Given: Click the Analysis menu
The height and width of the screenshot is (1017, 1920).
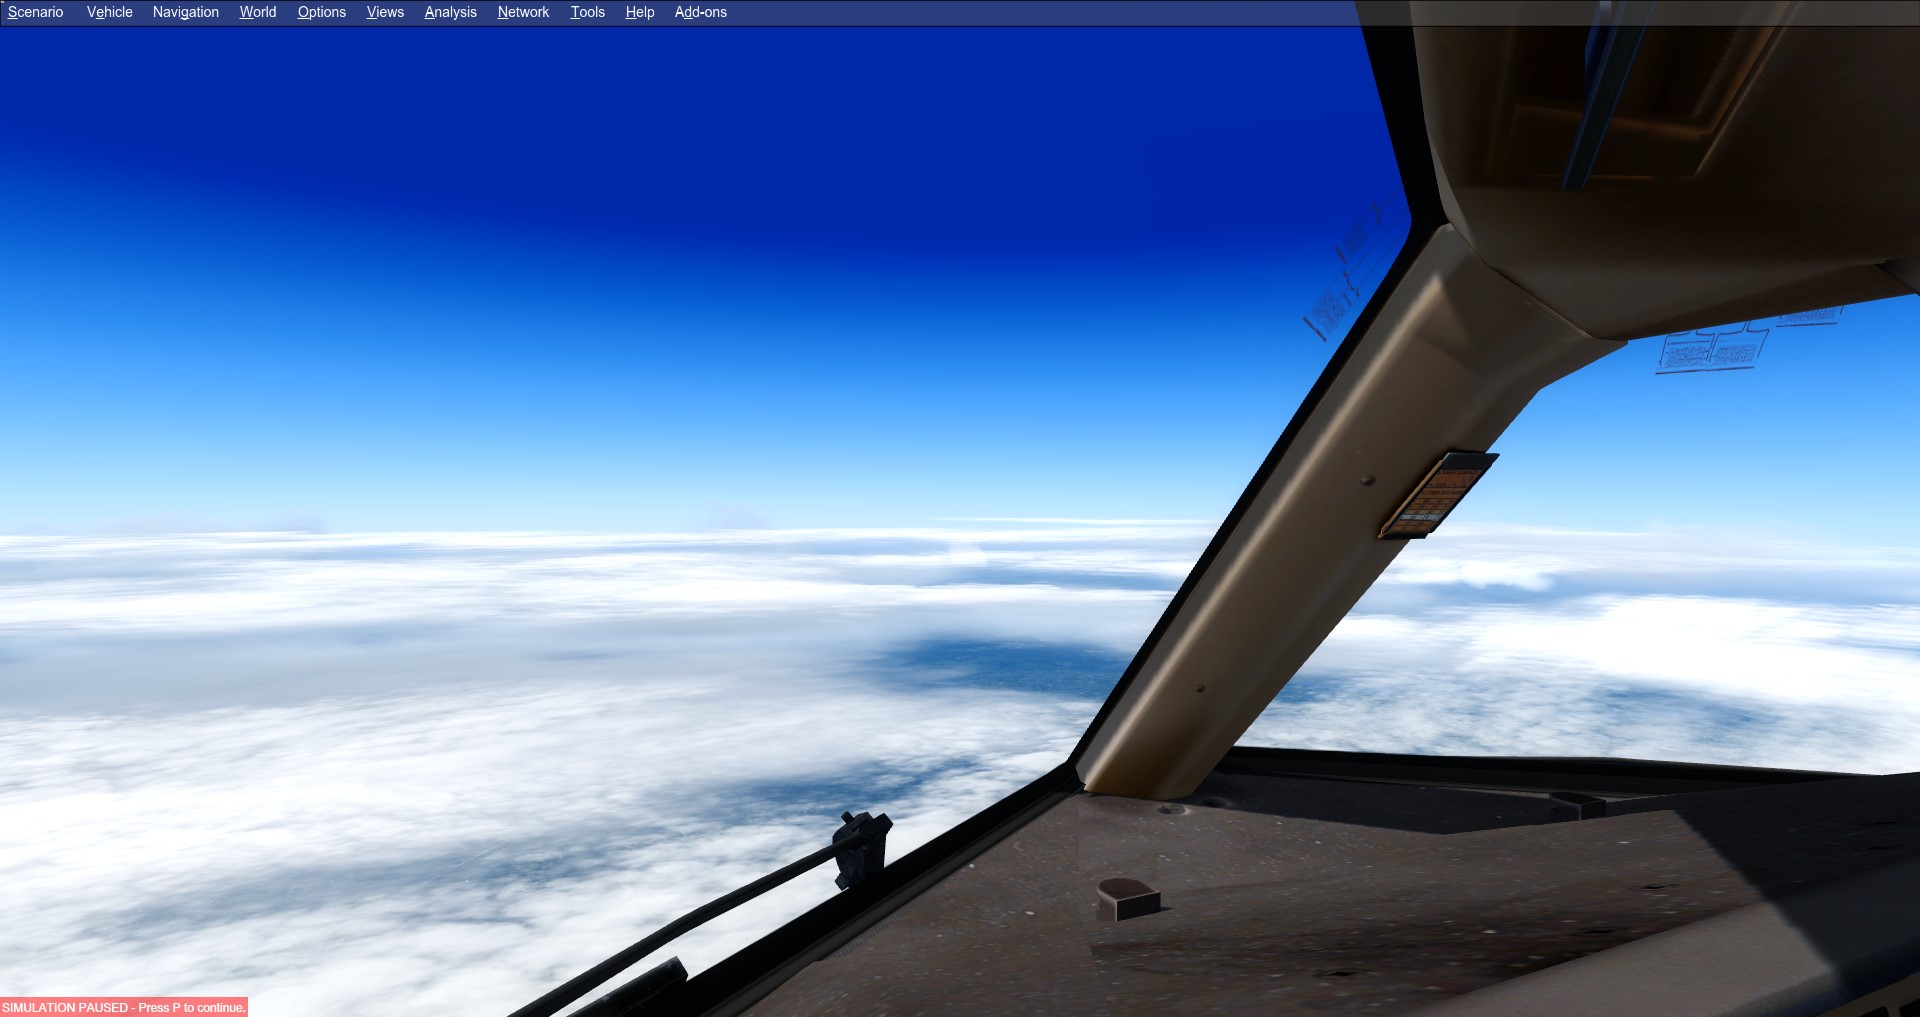Looking at the screenshot, I should [x=450, y=12].
